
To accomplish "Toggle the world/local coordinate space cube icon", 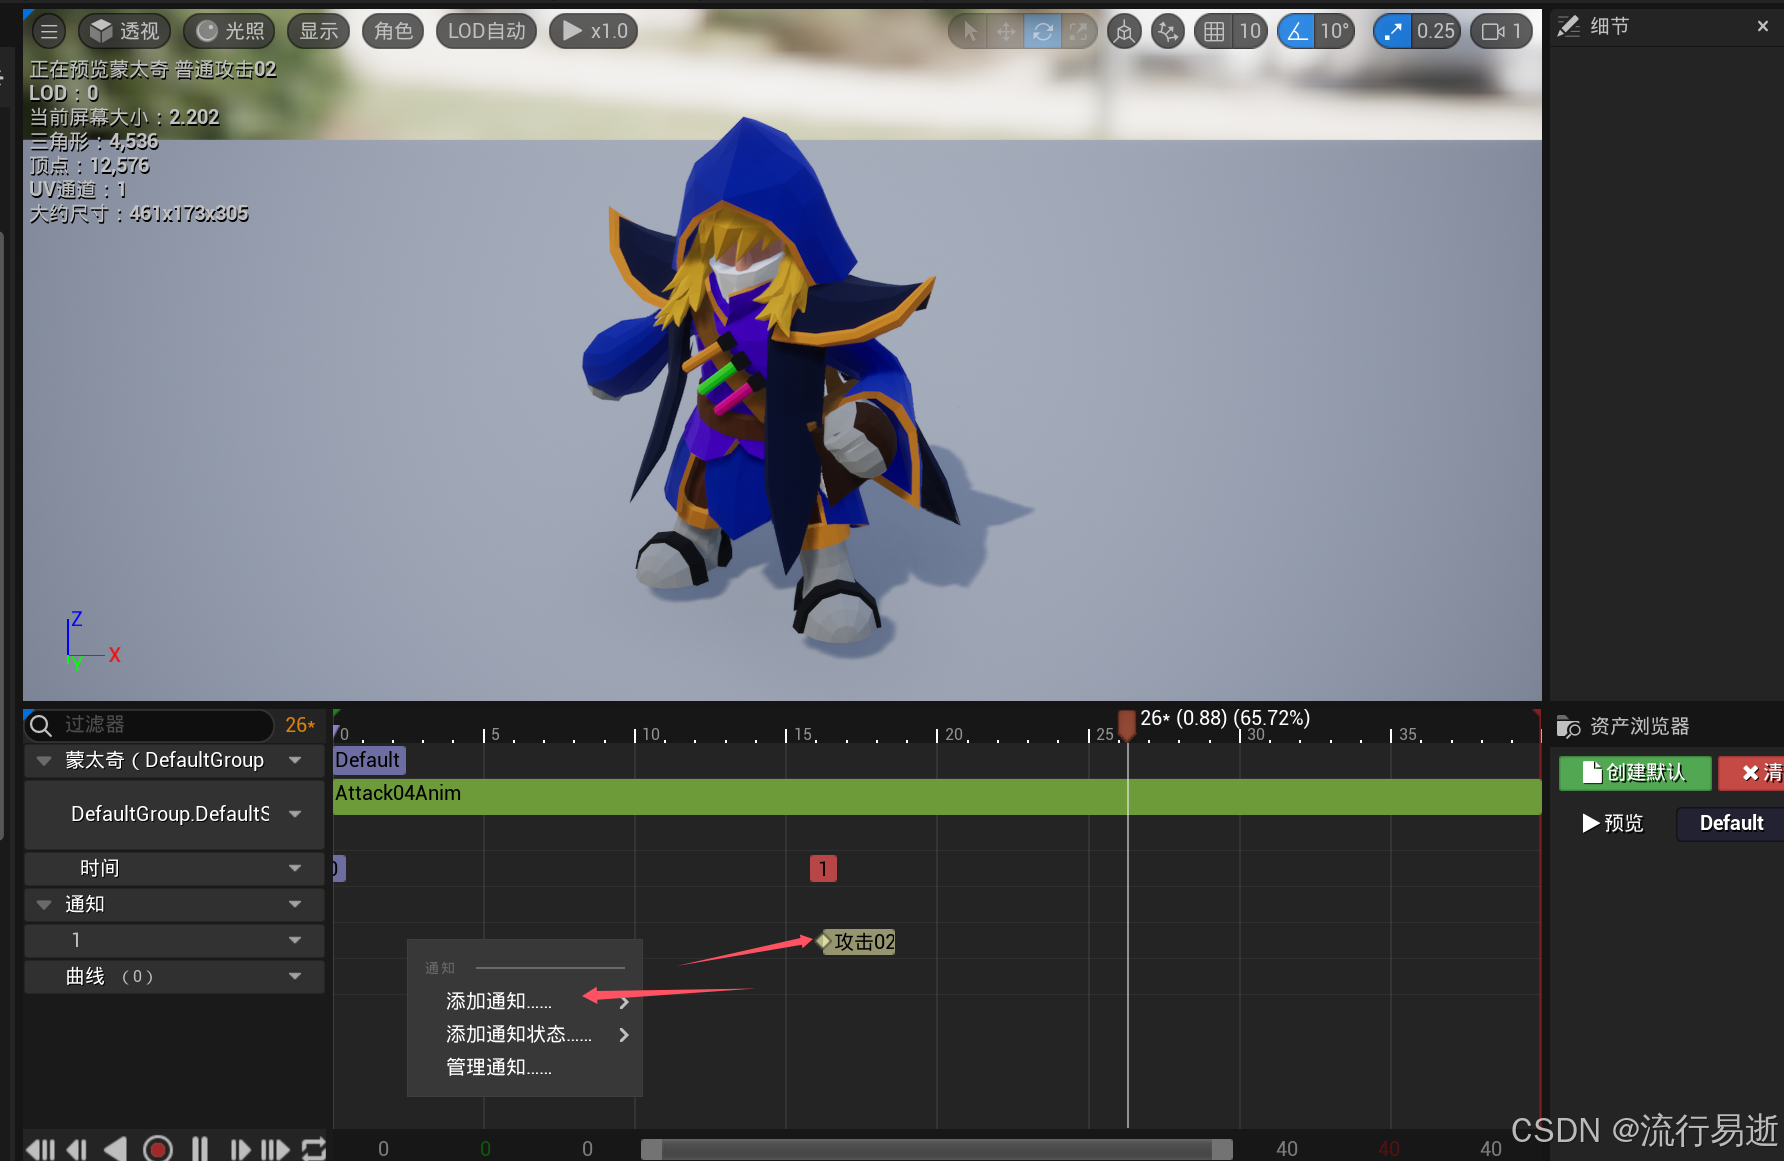I will (x=1124, y=32).
